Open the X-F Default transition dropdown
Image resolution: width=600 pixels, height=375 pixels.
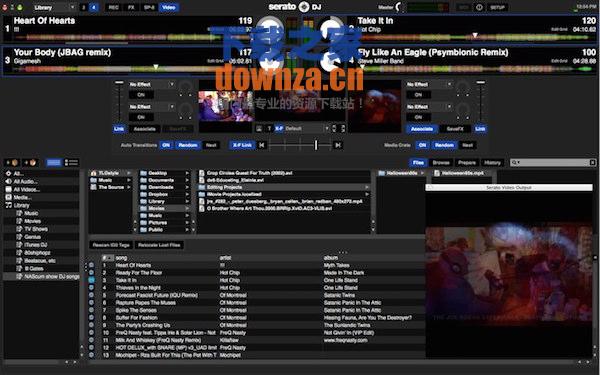[307, 129]
